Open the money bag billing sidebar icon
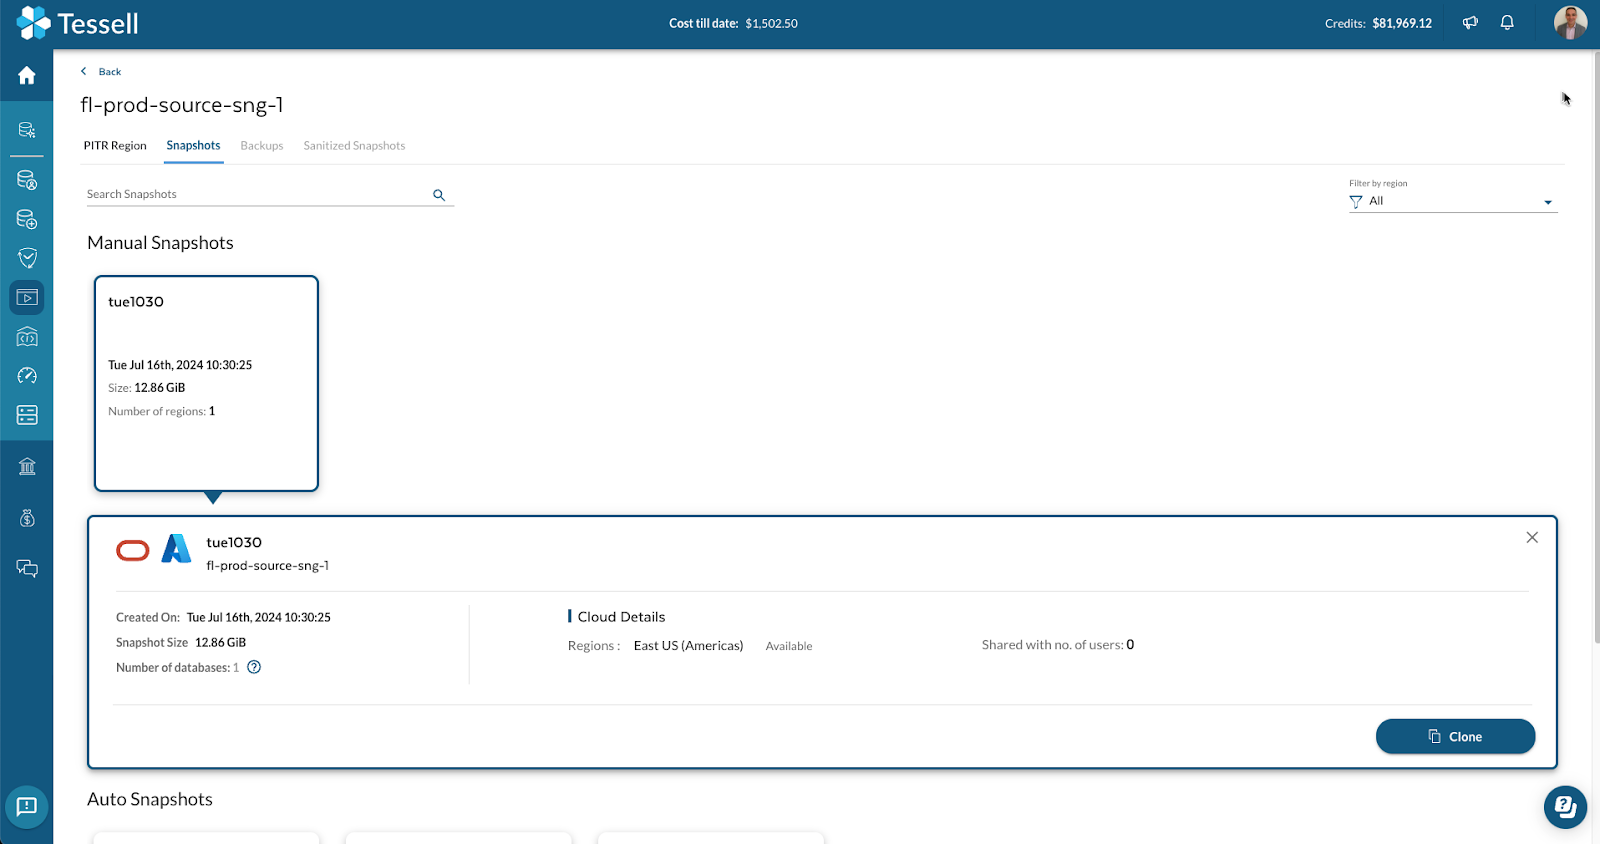This screenshot has width=1600, height=844. tap(27, 518)
